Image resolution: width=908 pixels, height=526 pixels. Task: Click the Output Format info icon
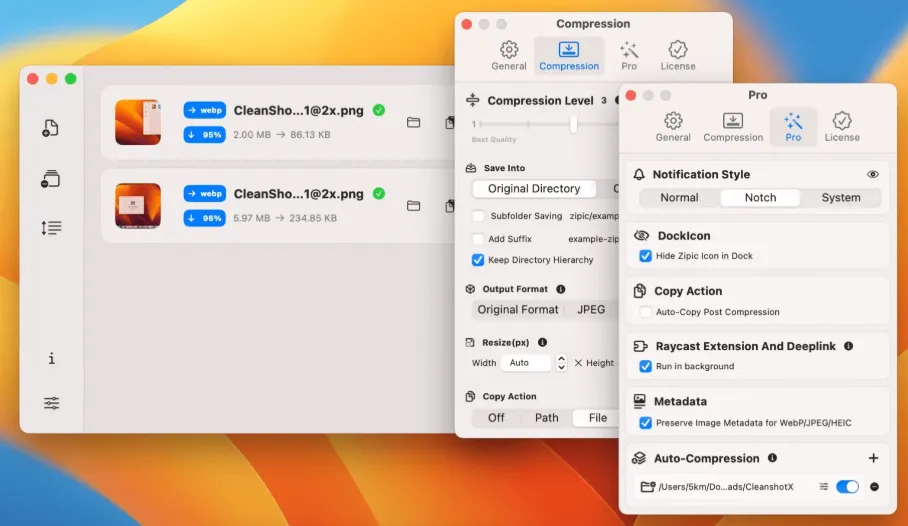[561, 289]
